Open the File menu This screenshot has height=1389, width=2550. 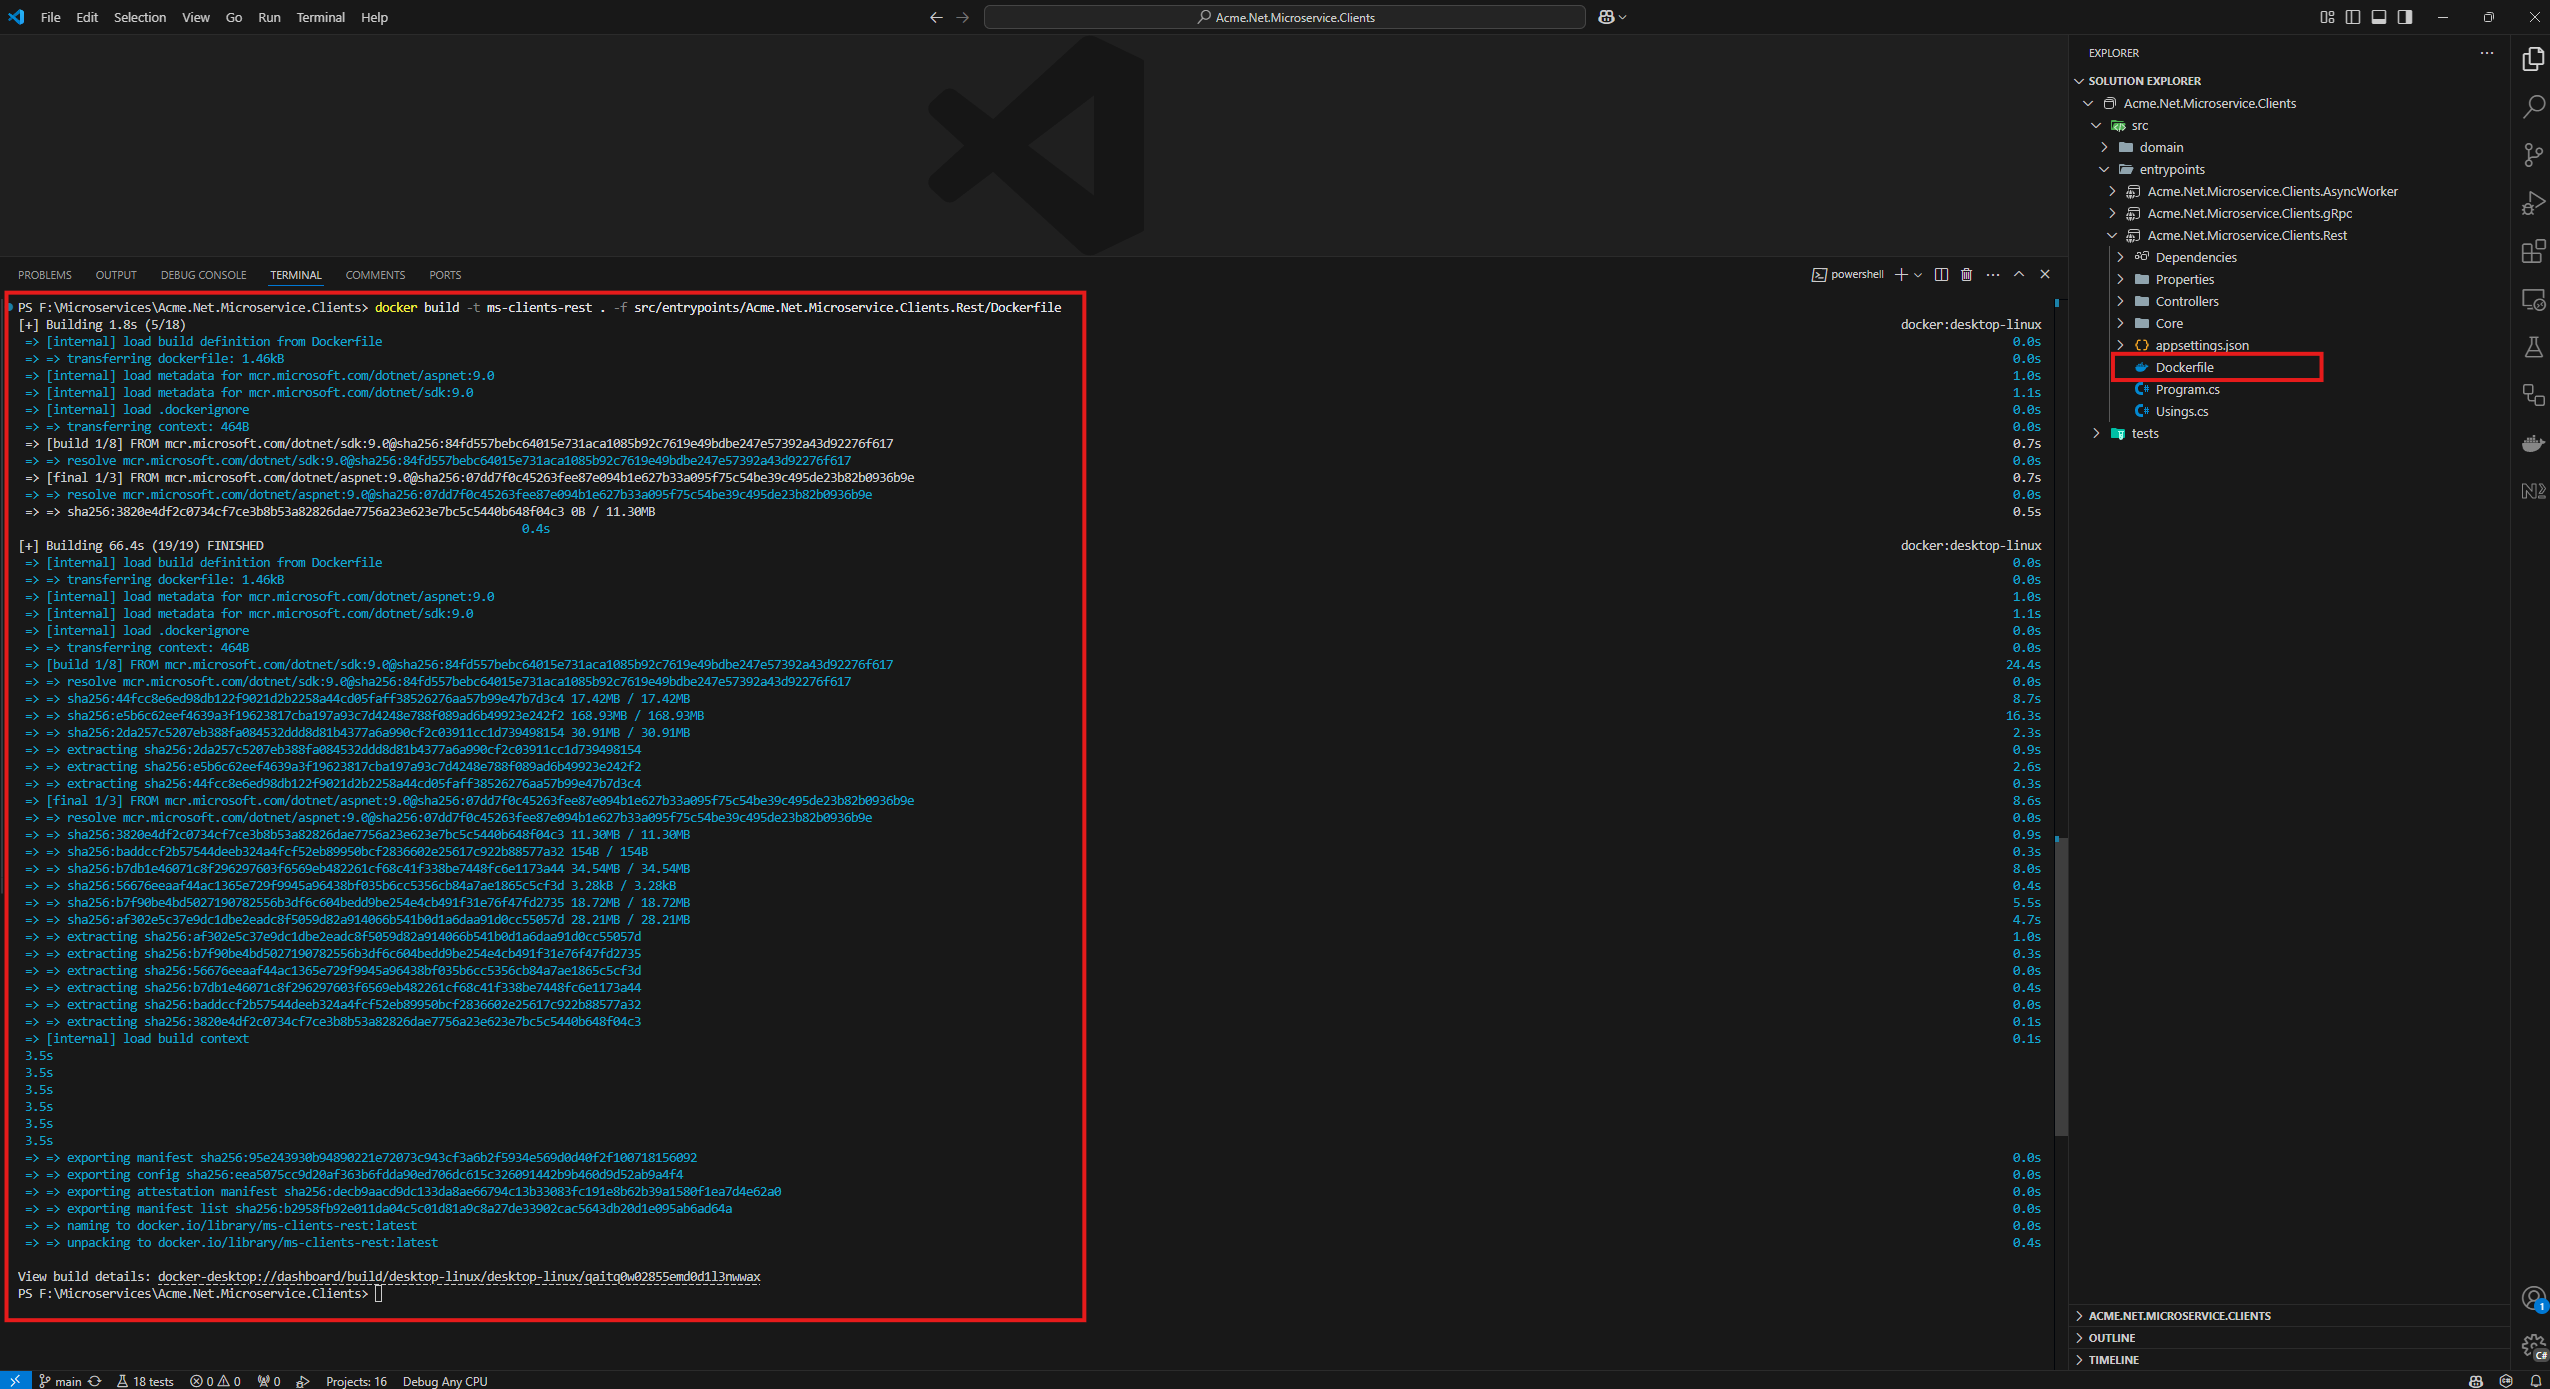(50, 17)
